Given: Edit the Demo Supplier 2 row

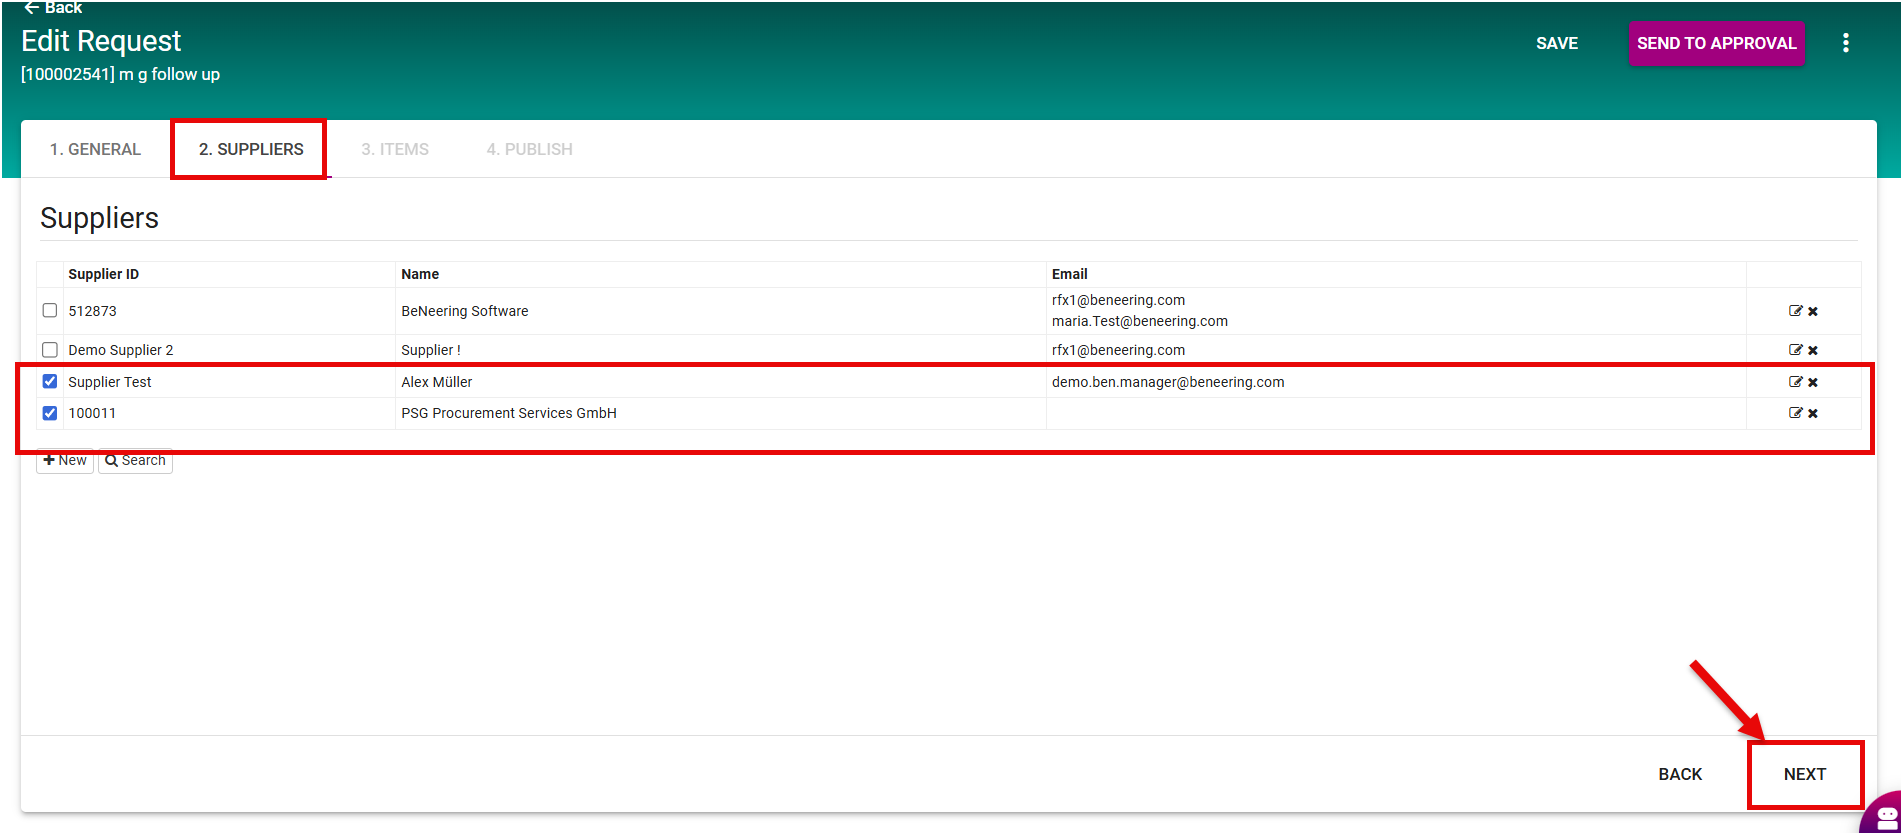Looking at the screenshot, I should point(1795,350).
